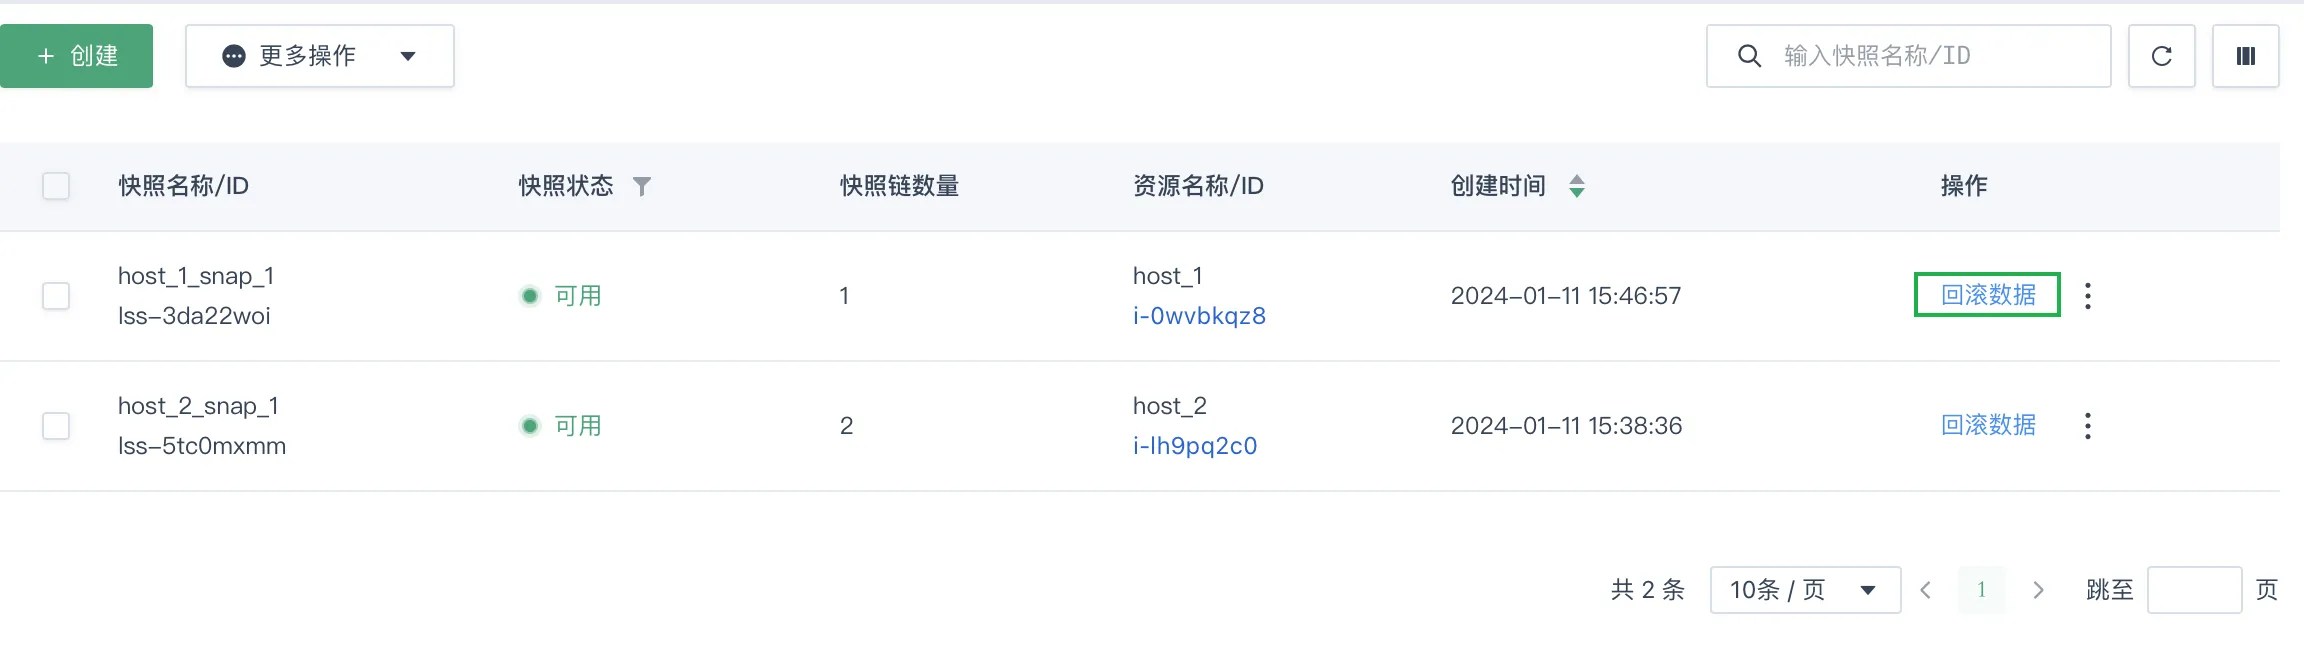This screenshot has height=654, width=2304.
Task: Go to next page arrow
Action: [2038, 590]
